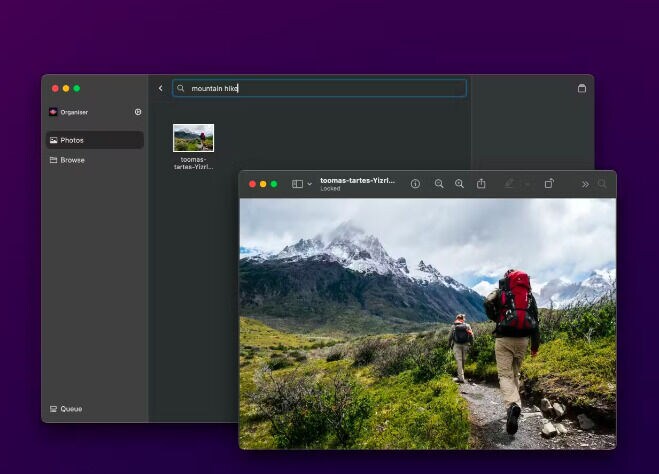
Task: Zoom out of the image in Preview
Action: (439, 184)
